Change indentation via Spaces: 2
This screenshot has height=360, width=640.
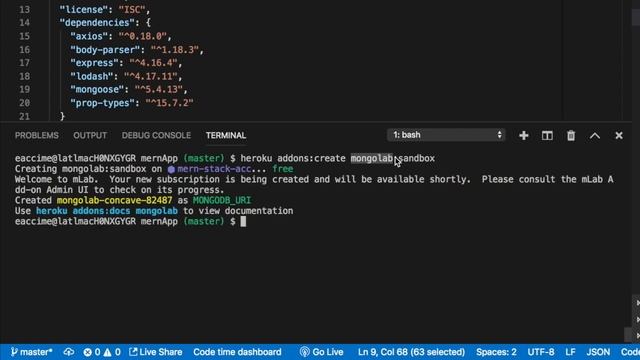(496, 352)
